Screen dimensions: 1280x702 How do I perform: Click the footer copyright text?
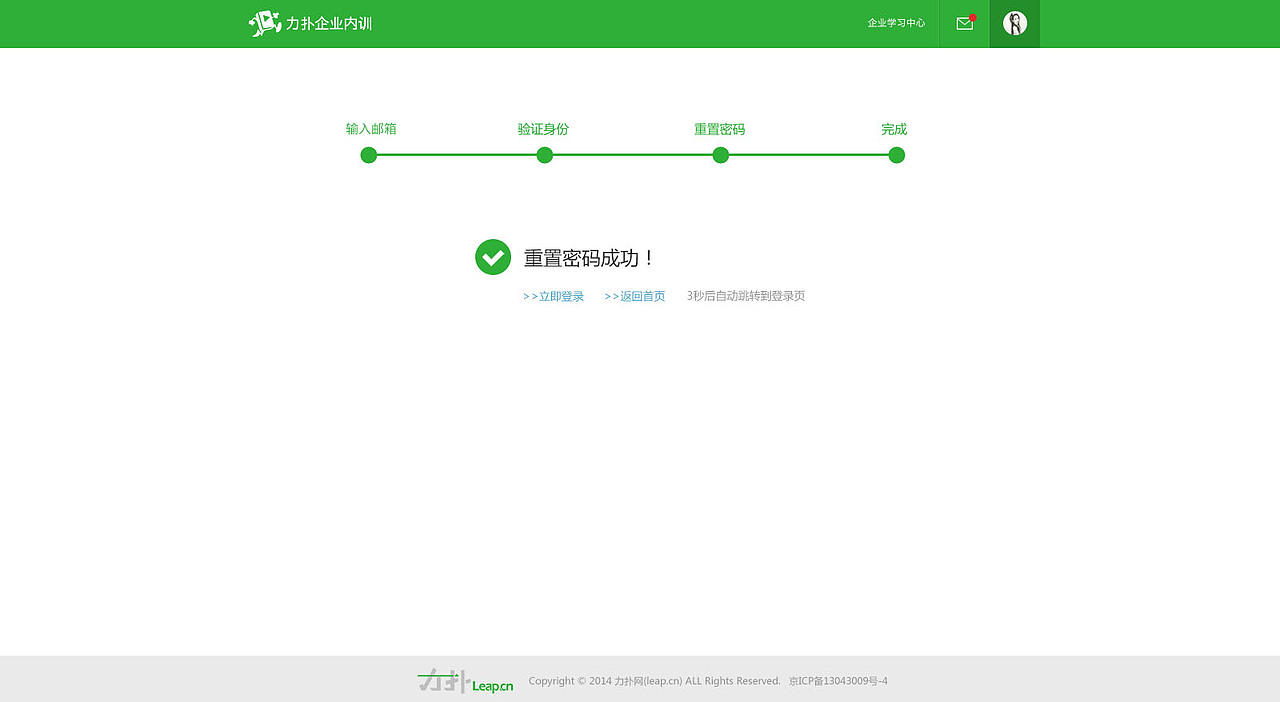coord(654,681)
